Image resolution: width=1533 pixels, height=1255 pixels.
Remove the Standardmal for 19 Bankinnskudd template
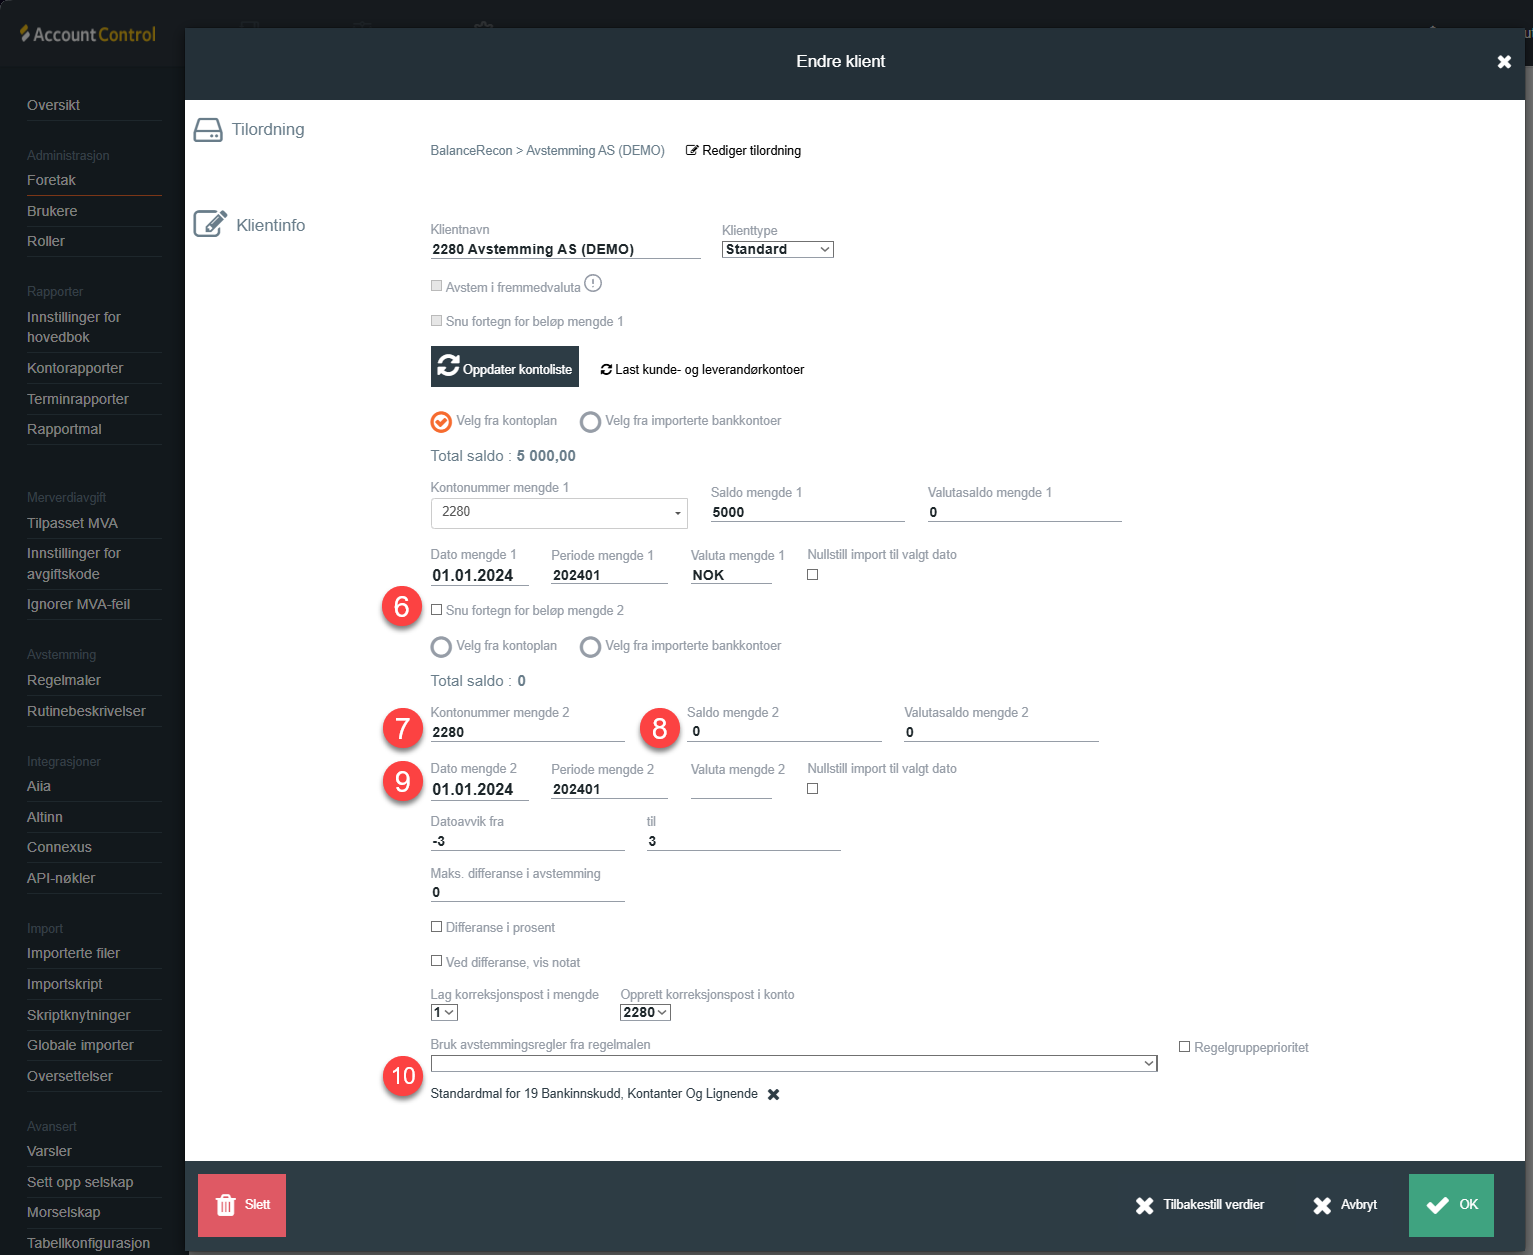773,1095
